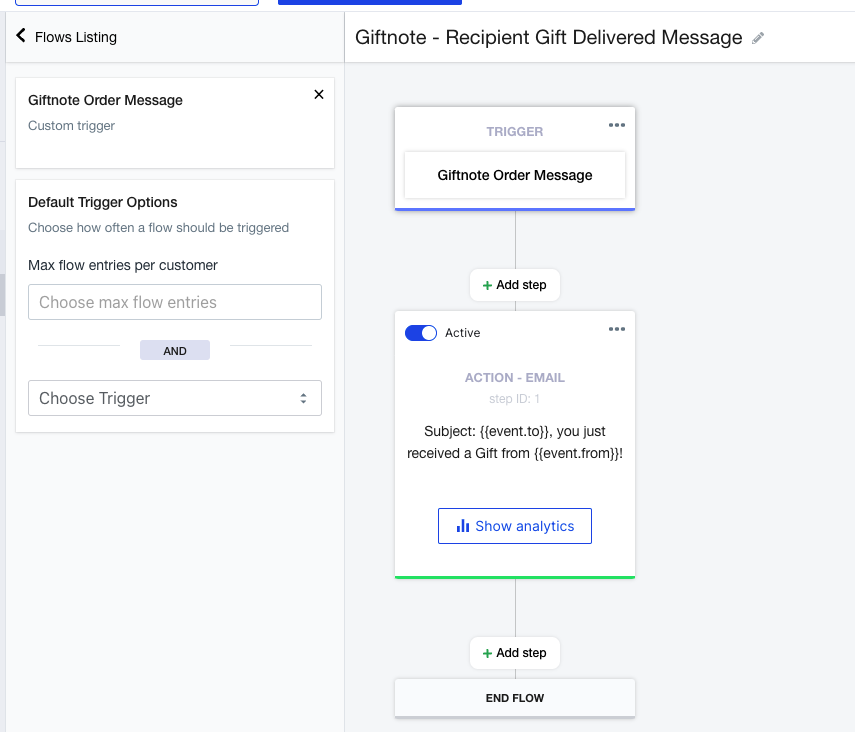Close the Giftnote Order Message trigger panel
855x732 pixels.
[x=319, y=94]
